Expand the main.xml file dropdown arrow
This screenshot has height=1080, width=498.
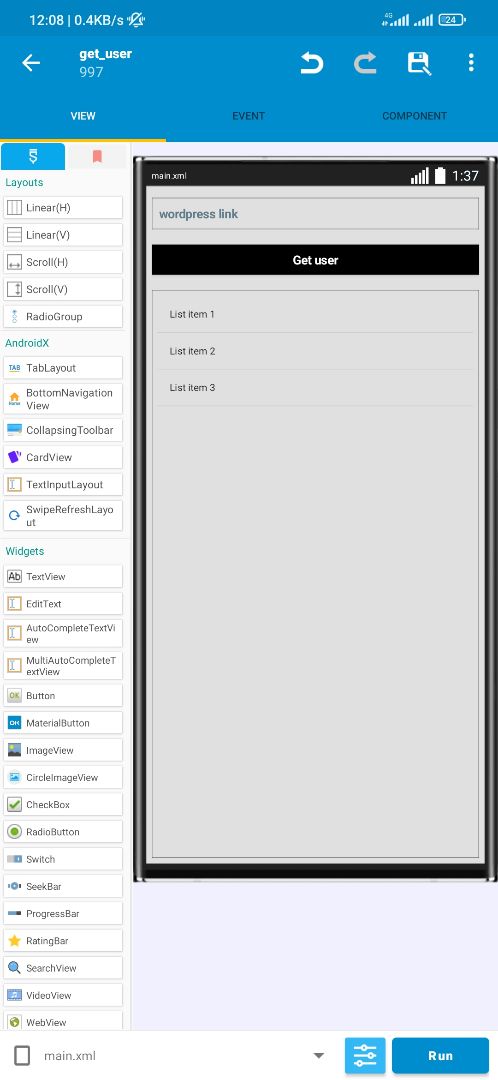(x=318, y=1055)
